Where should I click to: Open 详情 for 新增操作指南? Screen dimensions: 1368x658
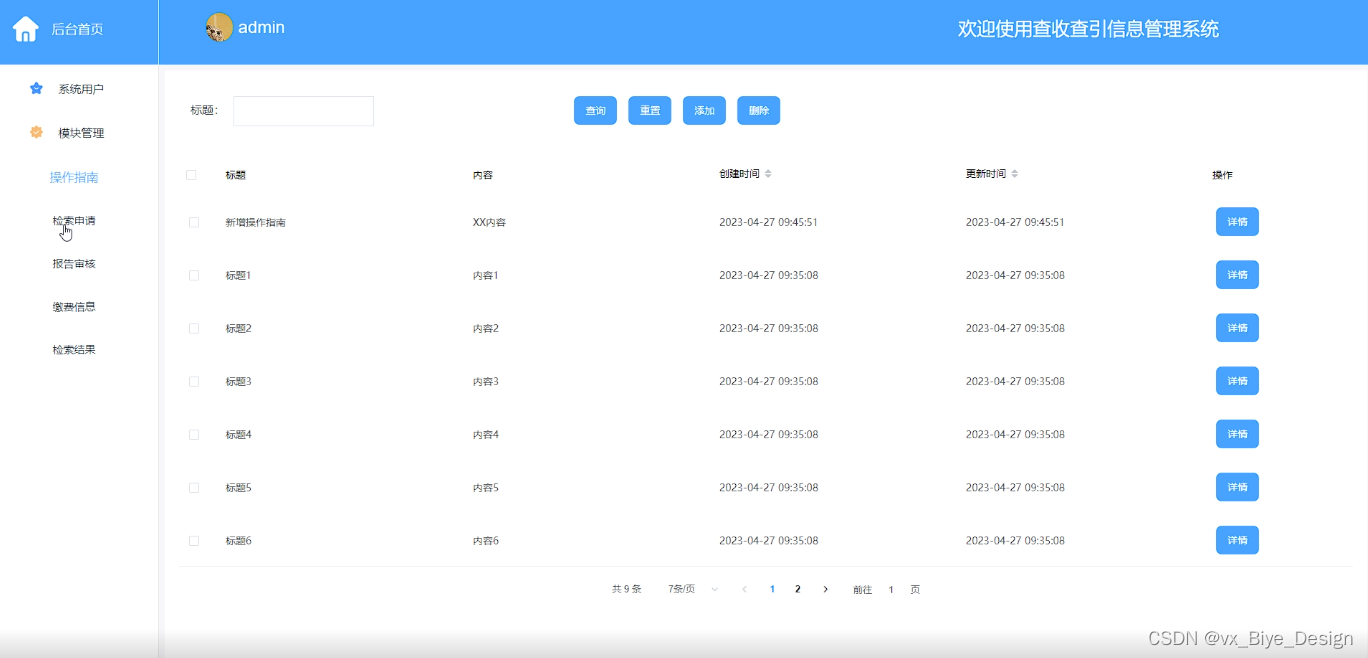tap(1237, 222)
